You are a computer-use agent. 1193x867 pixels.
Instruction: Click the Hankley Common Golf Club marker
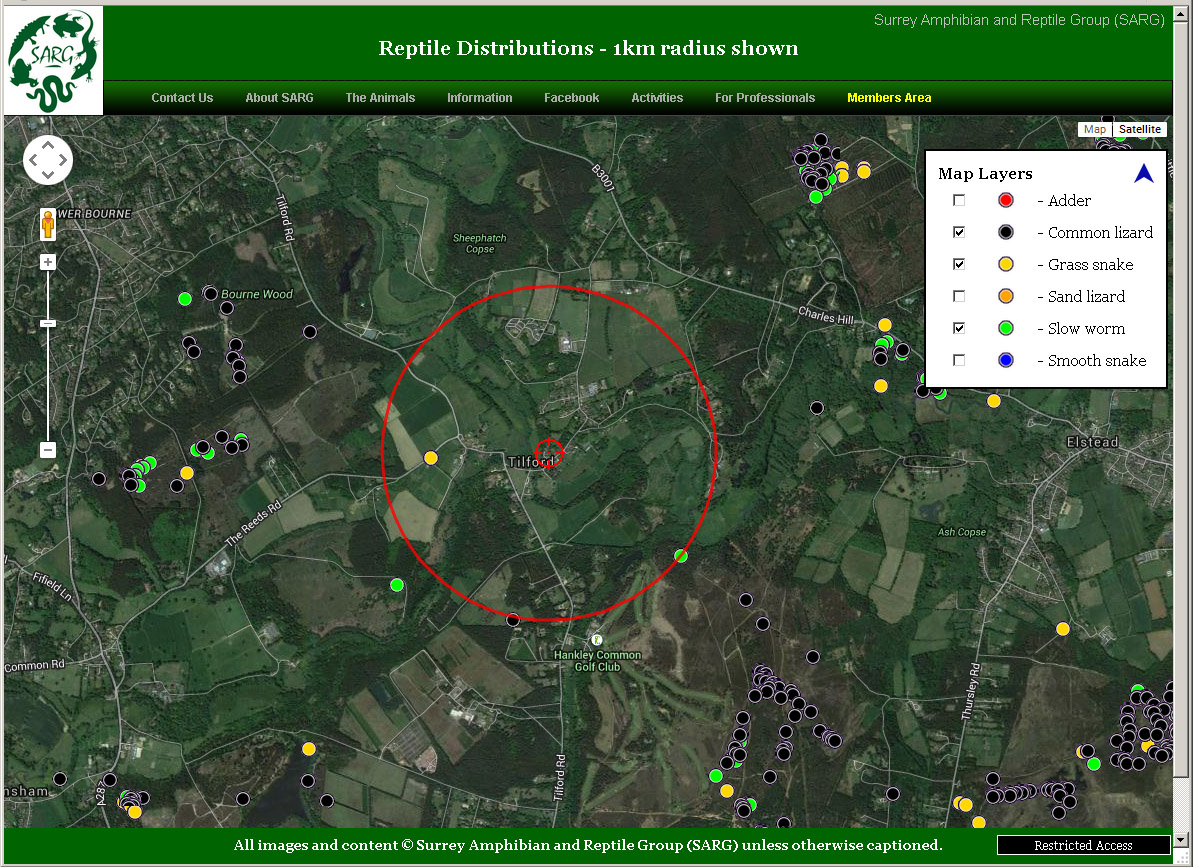point(597,640)
